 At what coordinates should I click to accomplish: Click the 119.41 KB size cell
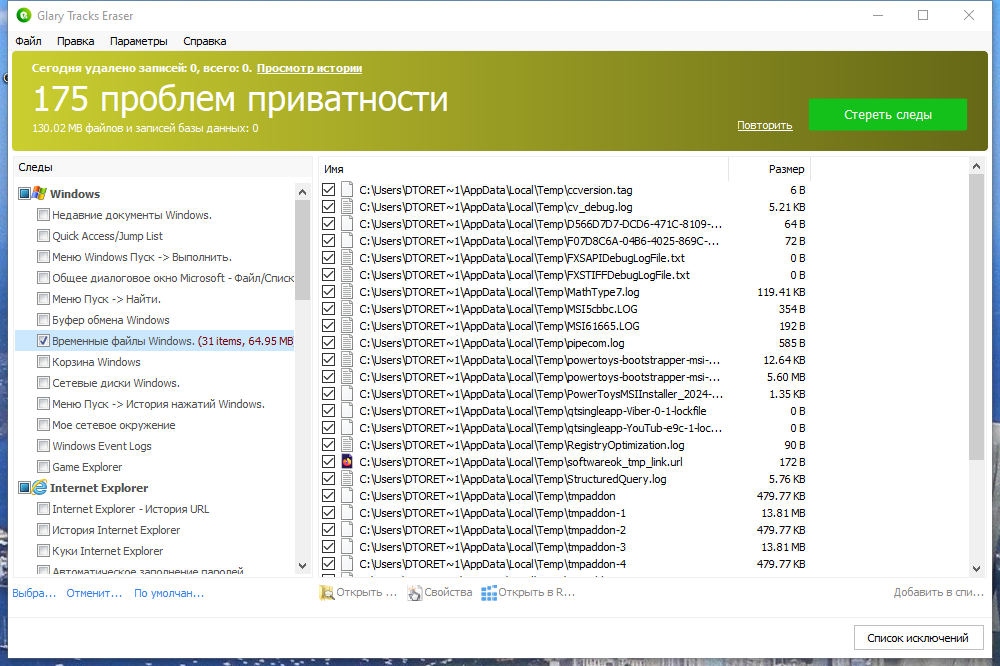pos(781,292)
